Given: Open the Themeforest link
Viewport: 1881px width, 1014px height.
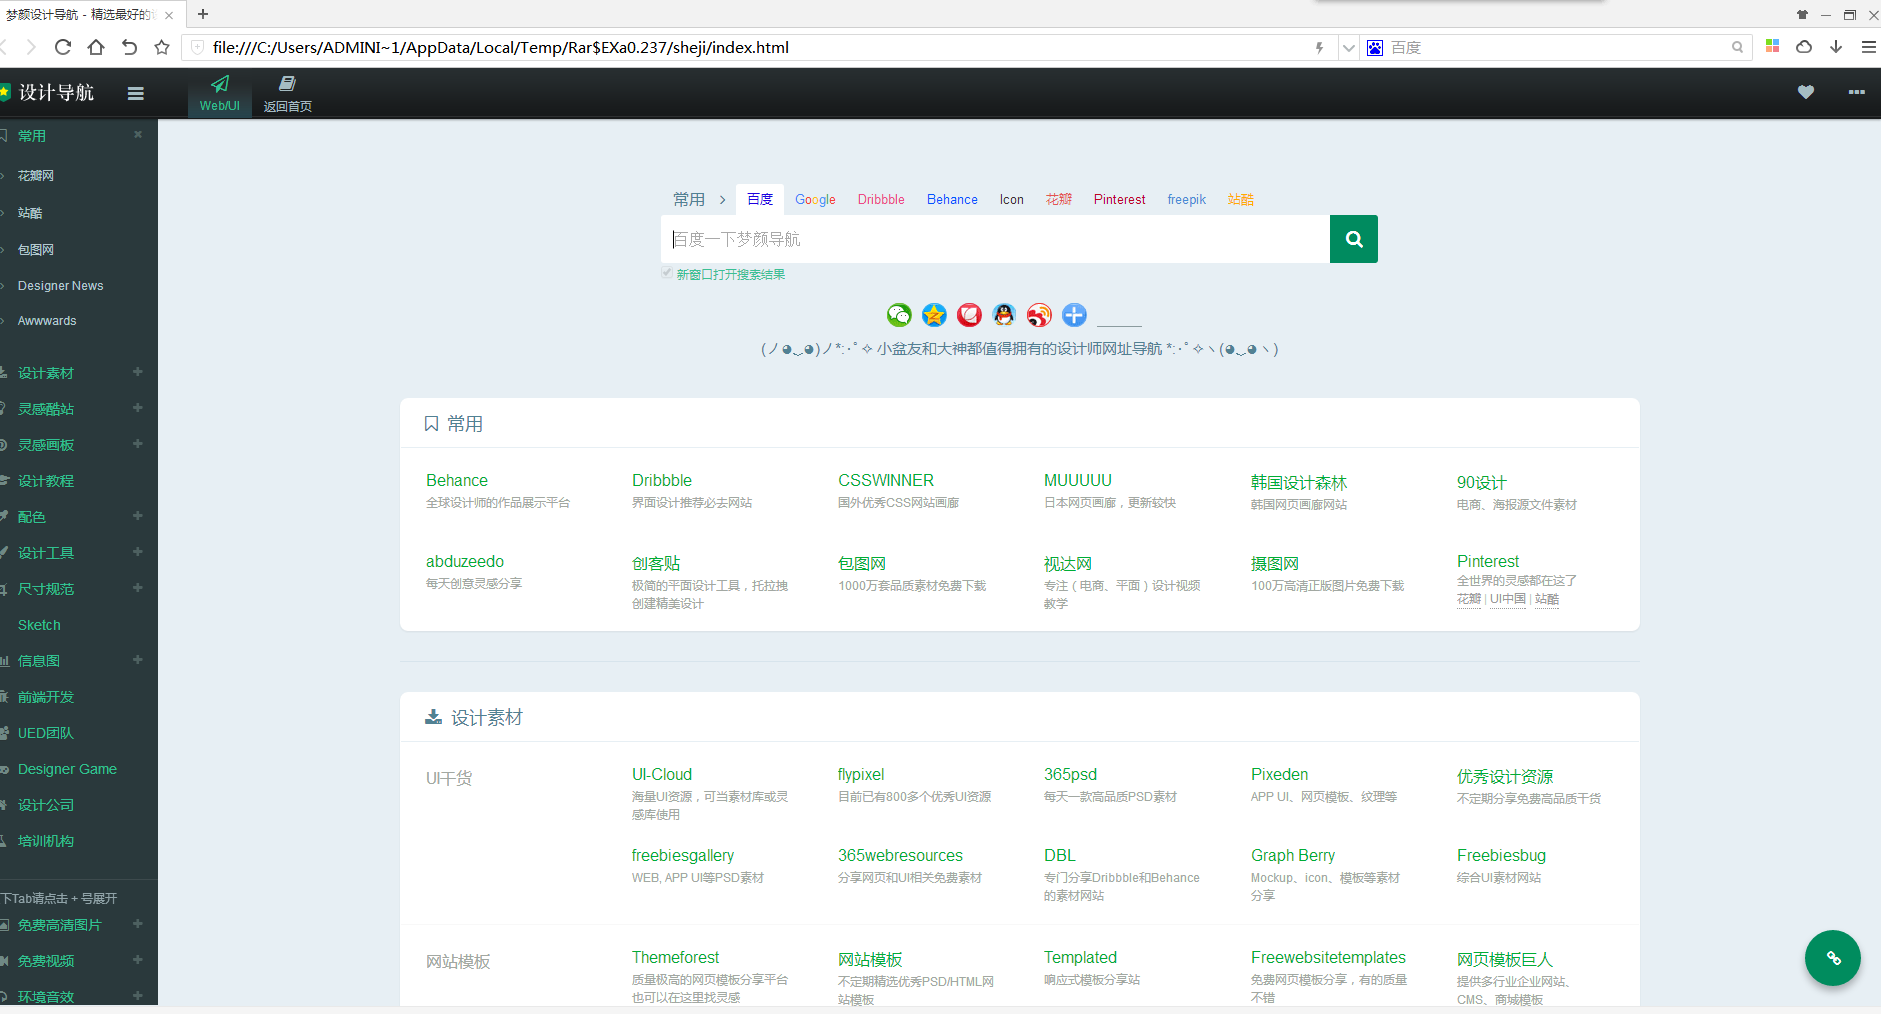Looking at the screenshot, I should [x=676, y=958].
